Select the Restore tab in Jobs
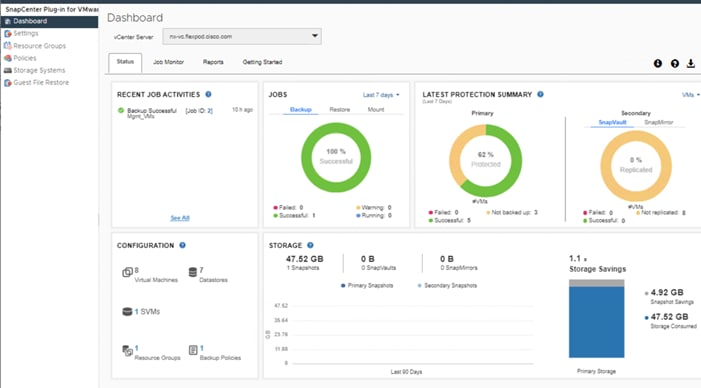This screenshot has width=701, height=388. tap(340, 110)
